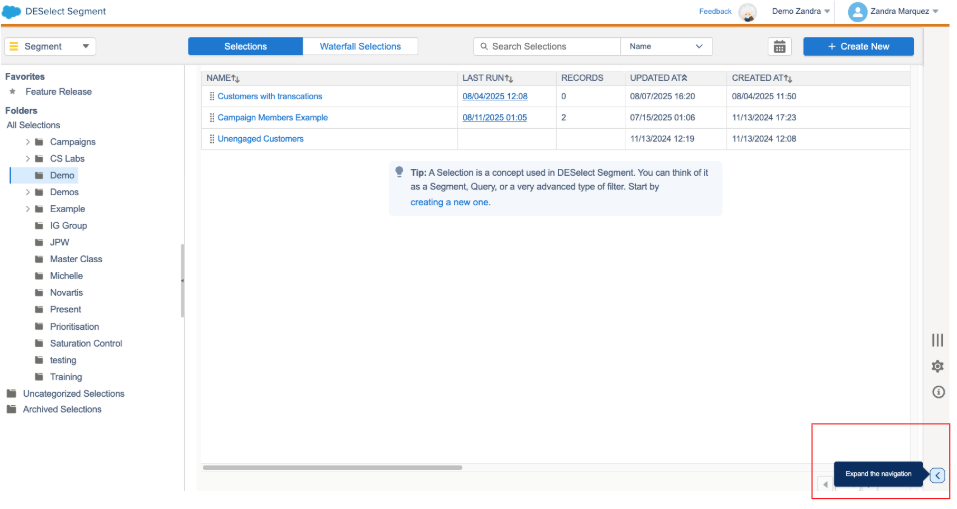Select the Demo folder
957x509 pixels.
[x=62, y=176]
